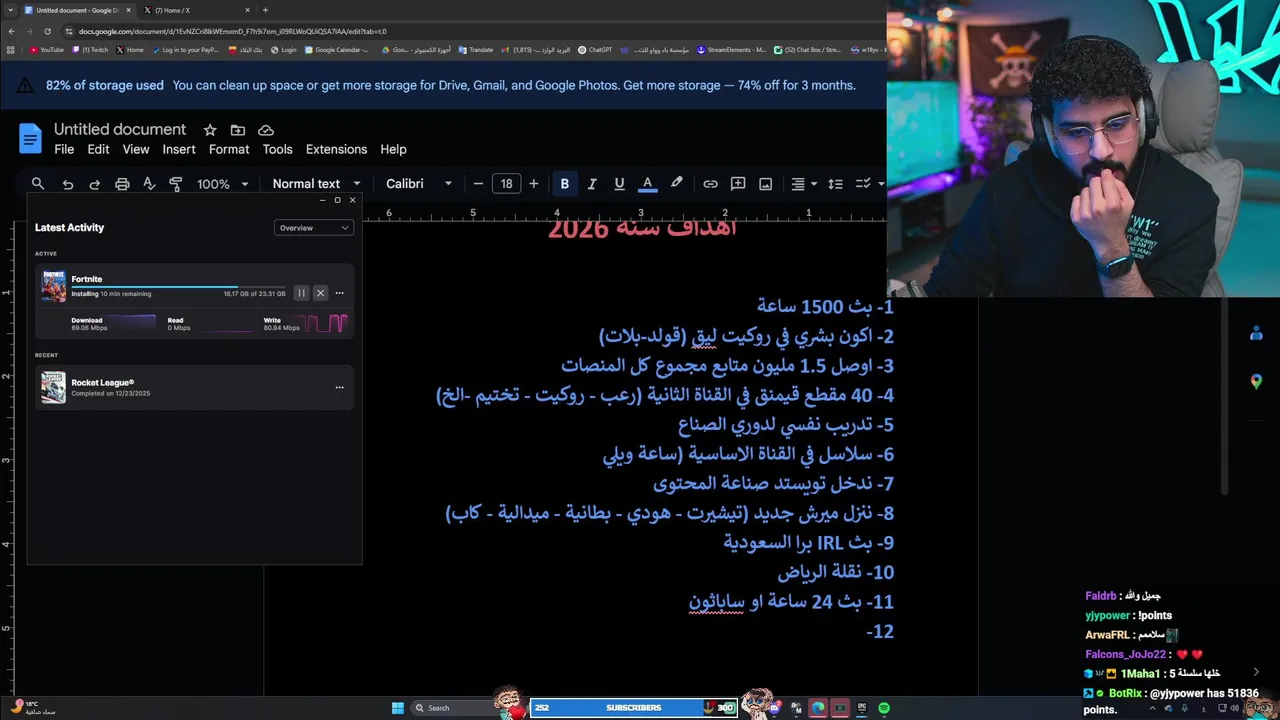Open the text alignment dropdown
The width and height of the screenshot is (1280, 720).
pyautogui.click(x=804, y=184)
